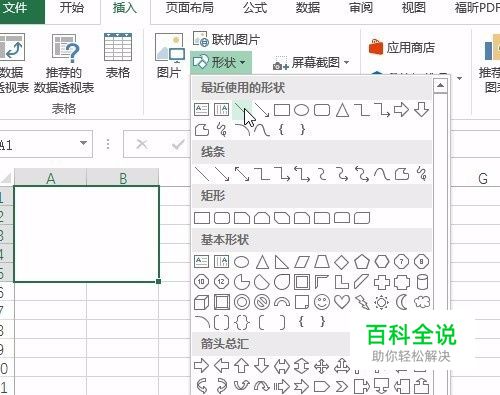
Task: Go to the 数据 ribbon tab
Action: tap(308, 8)
